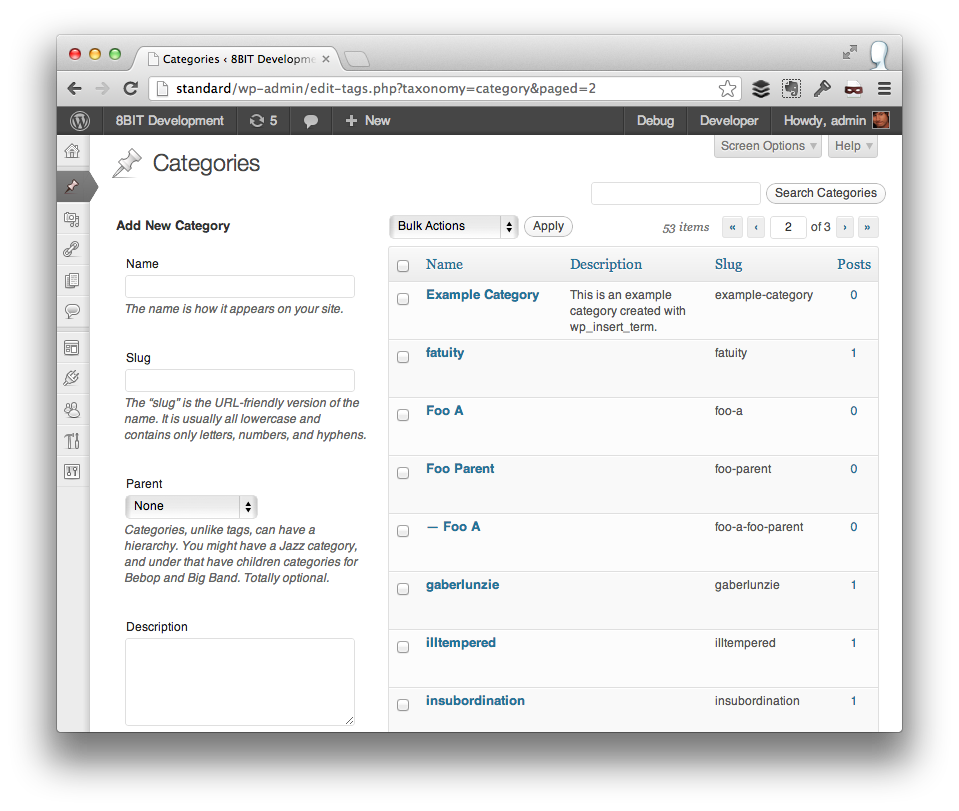Open the Comments bubble sidebar icon
This screenshot has width=959, height=811.
(x=72, y=311)
